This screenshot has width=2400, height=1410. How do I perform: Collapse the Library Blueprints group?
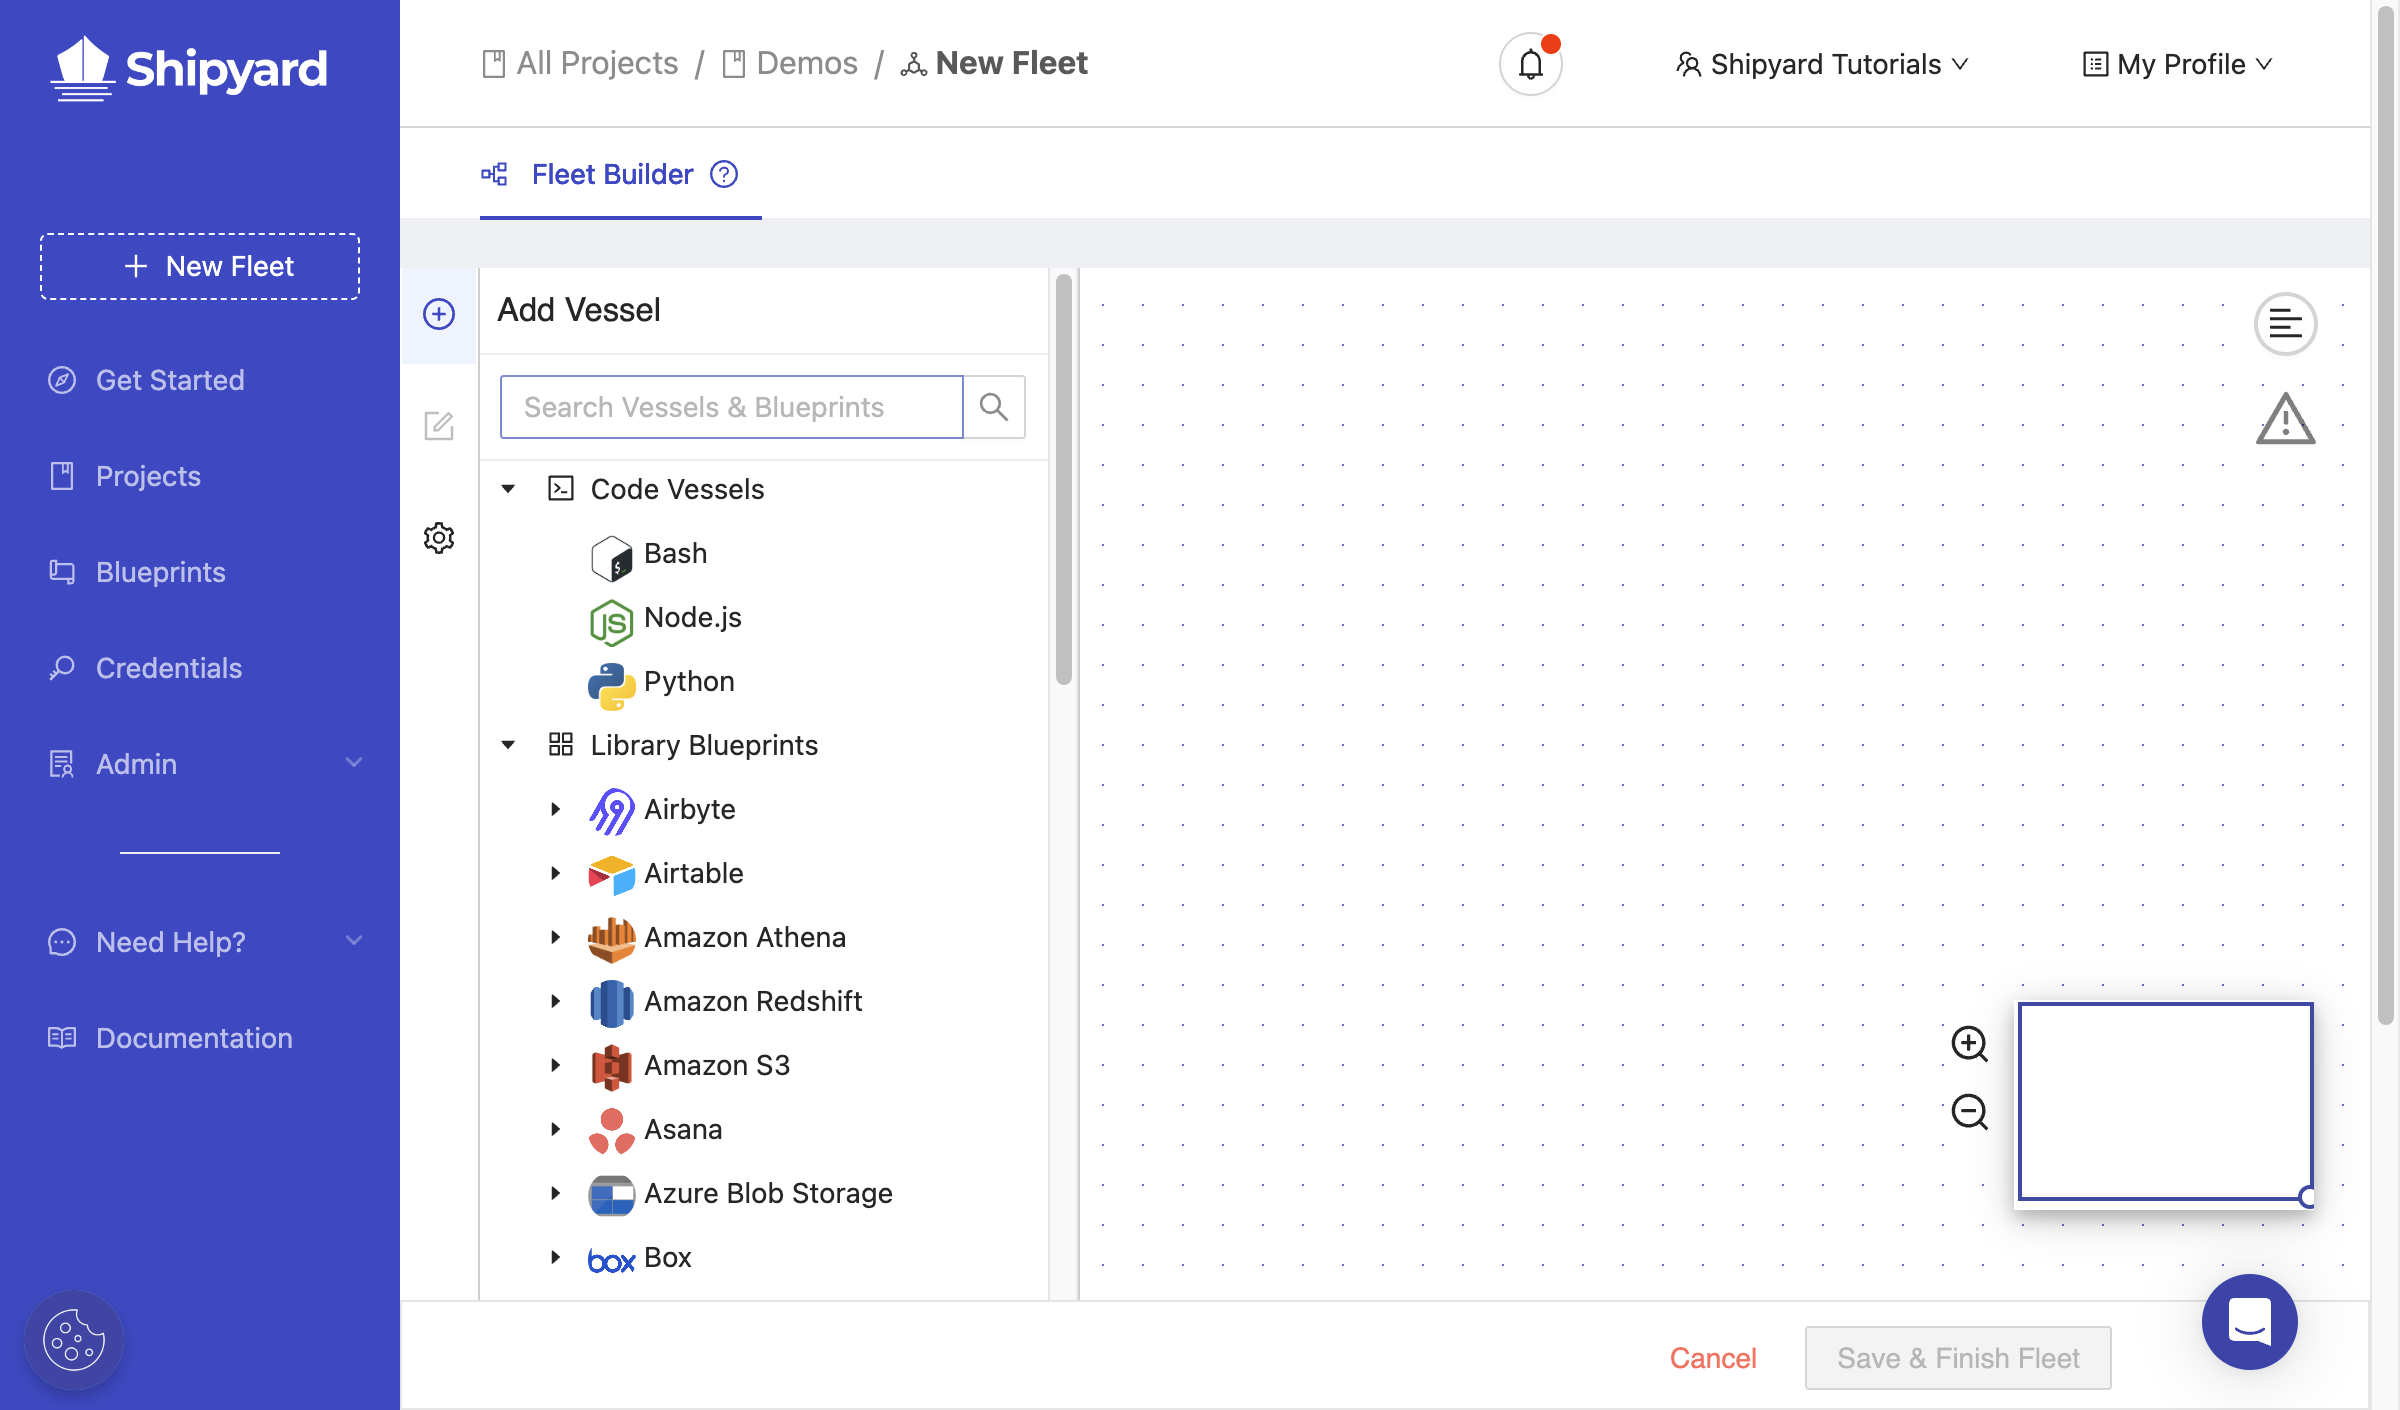[508, 745]
